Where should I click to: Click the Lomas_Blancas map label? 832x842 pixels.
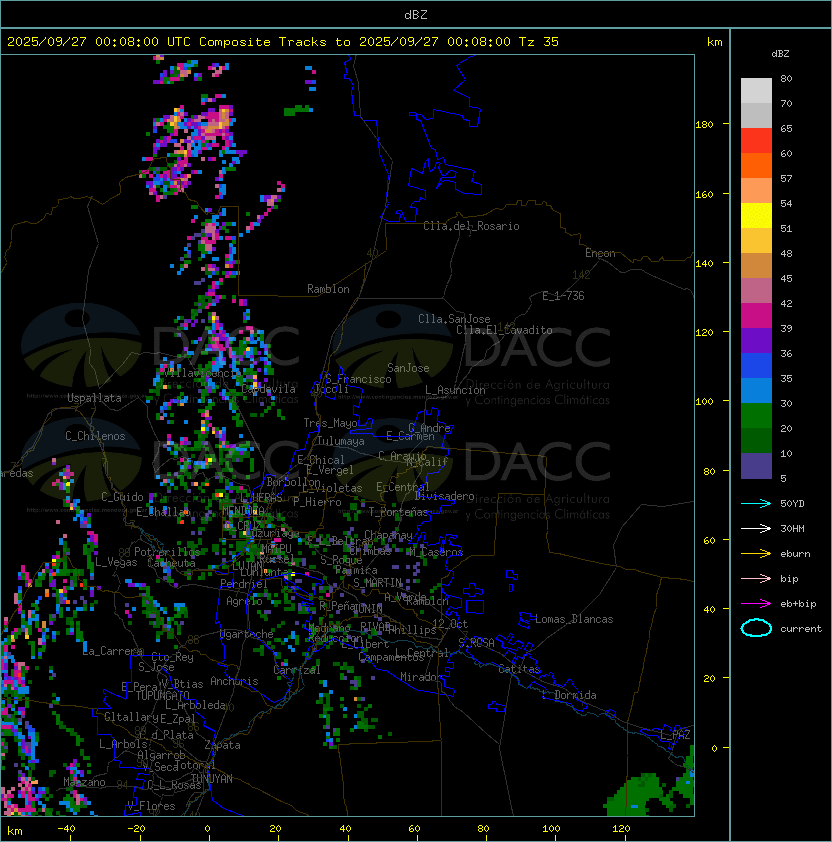point(574,619)
